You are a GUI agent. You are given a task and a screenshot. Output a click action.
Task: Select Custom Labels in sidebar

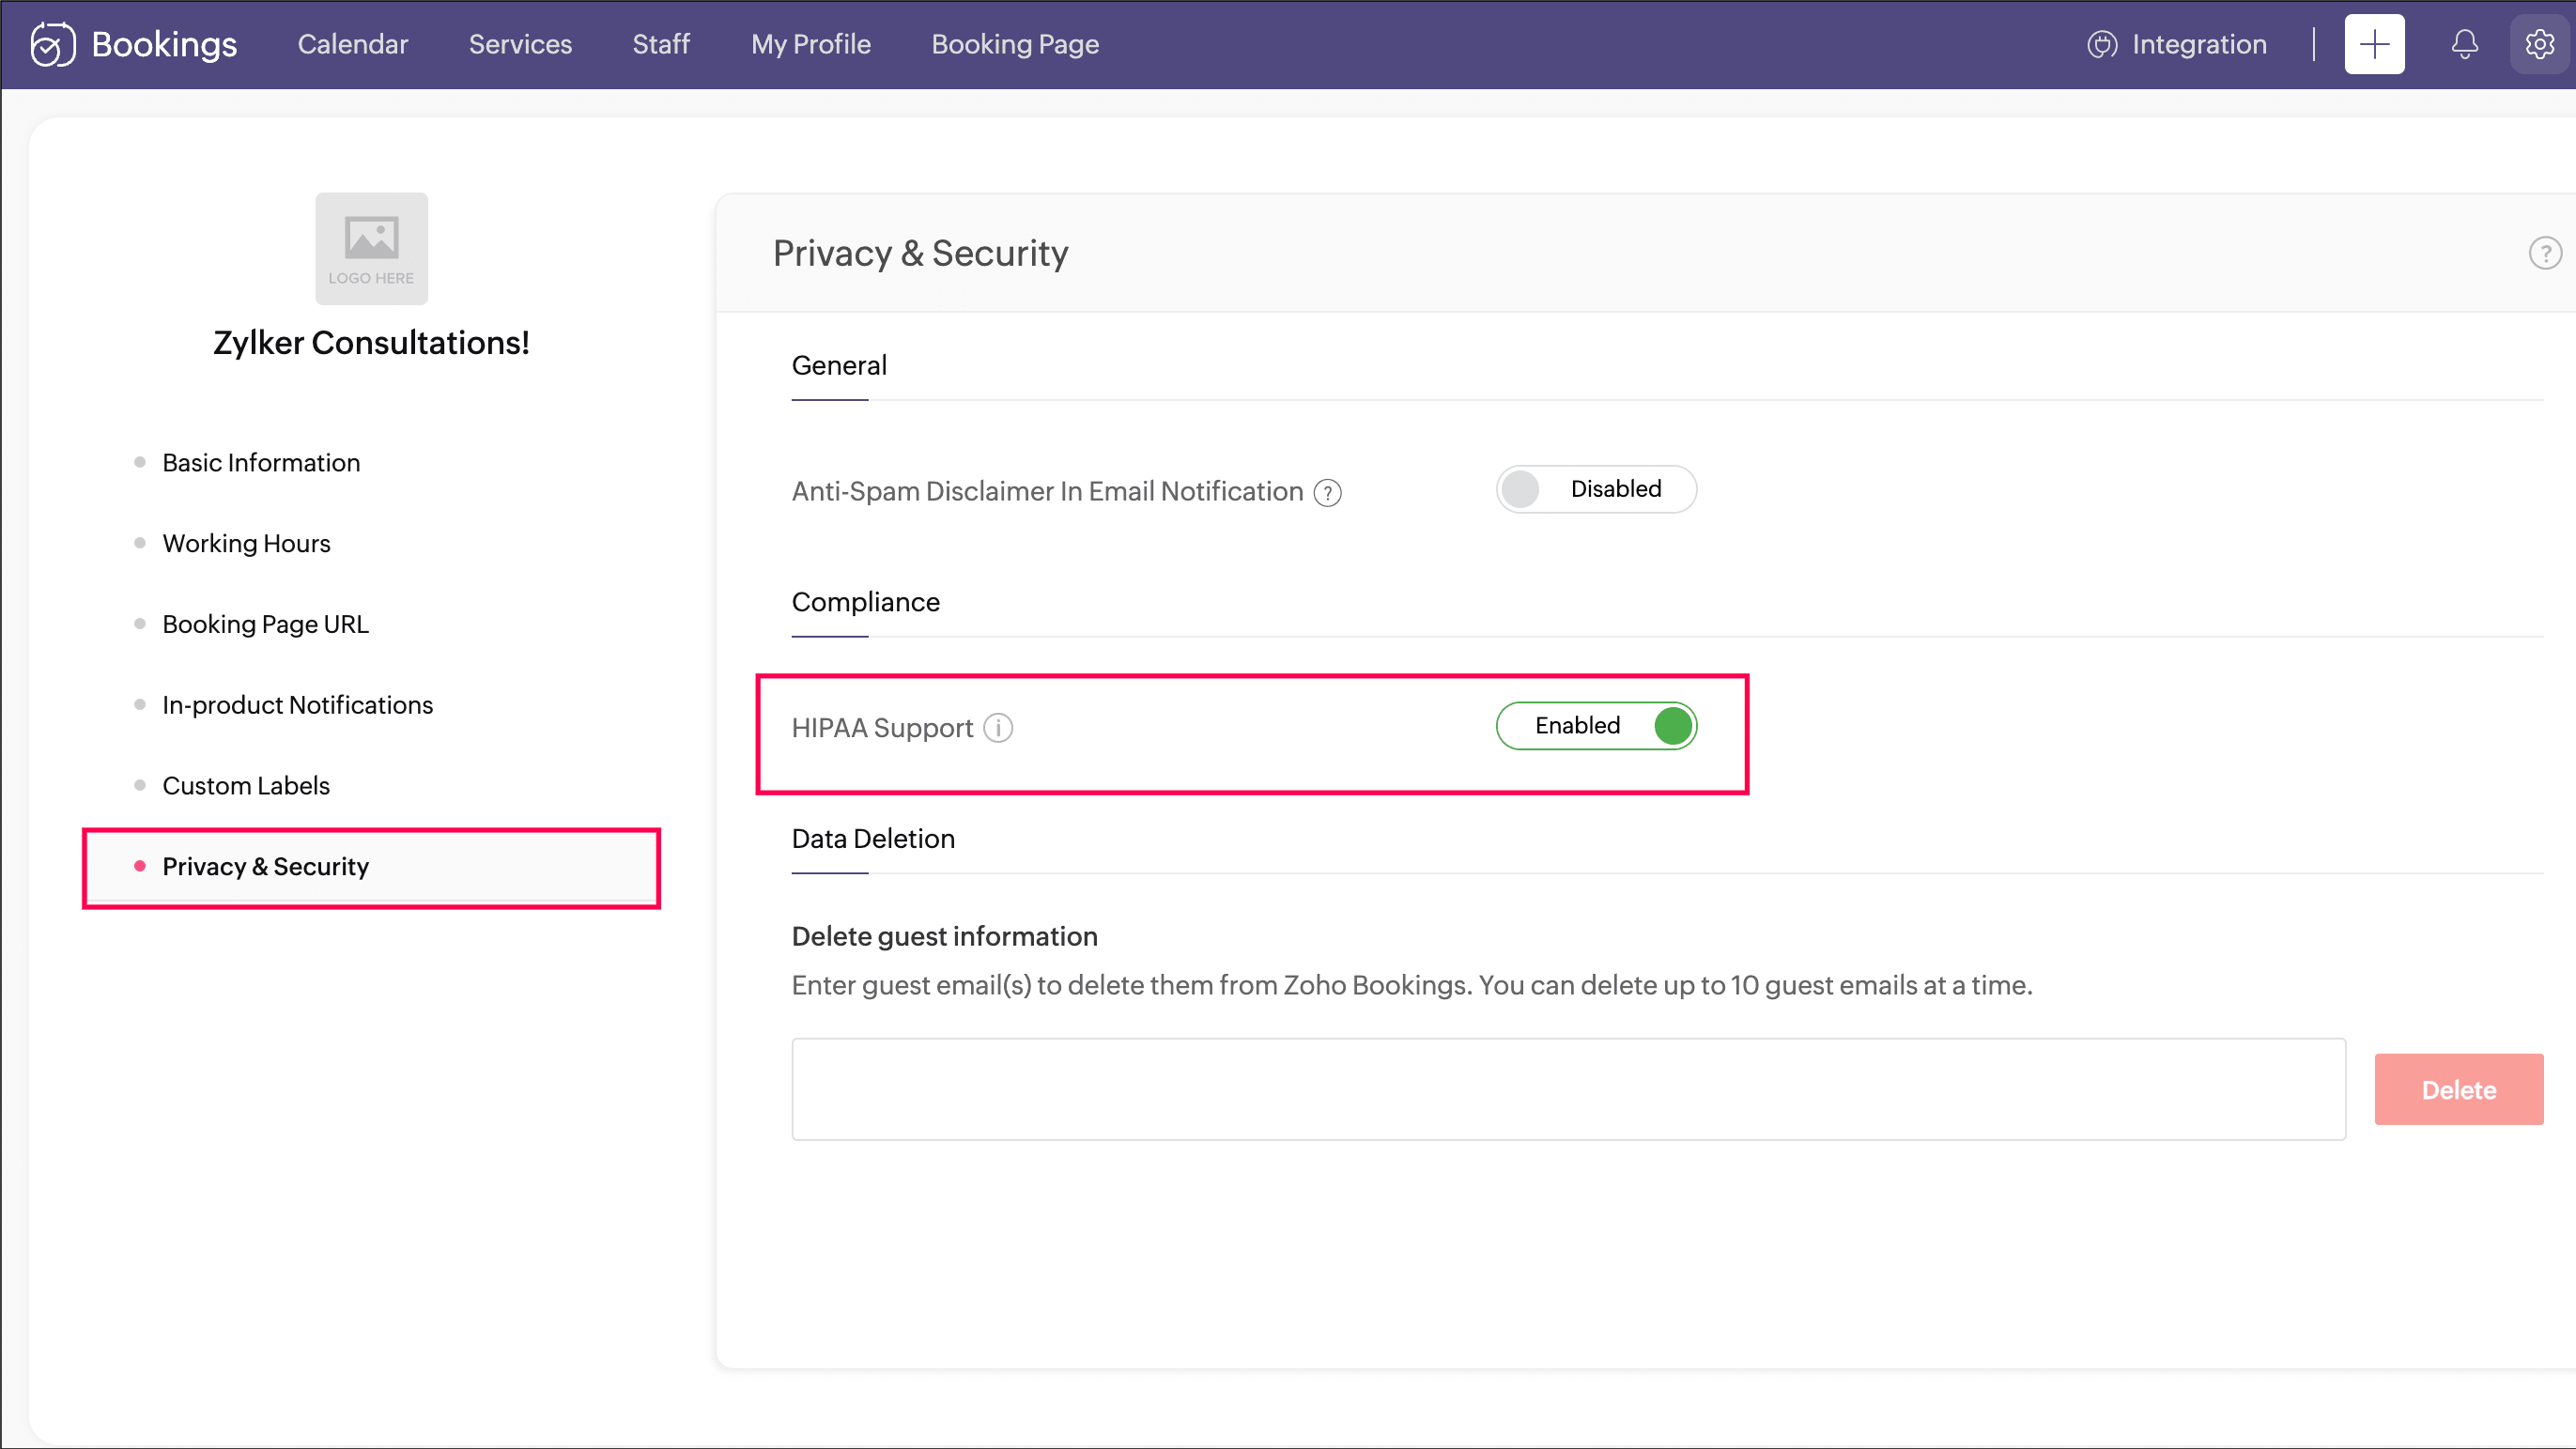point(246,786)
